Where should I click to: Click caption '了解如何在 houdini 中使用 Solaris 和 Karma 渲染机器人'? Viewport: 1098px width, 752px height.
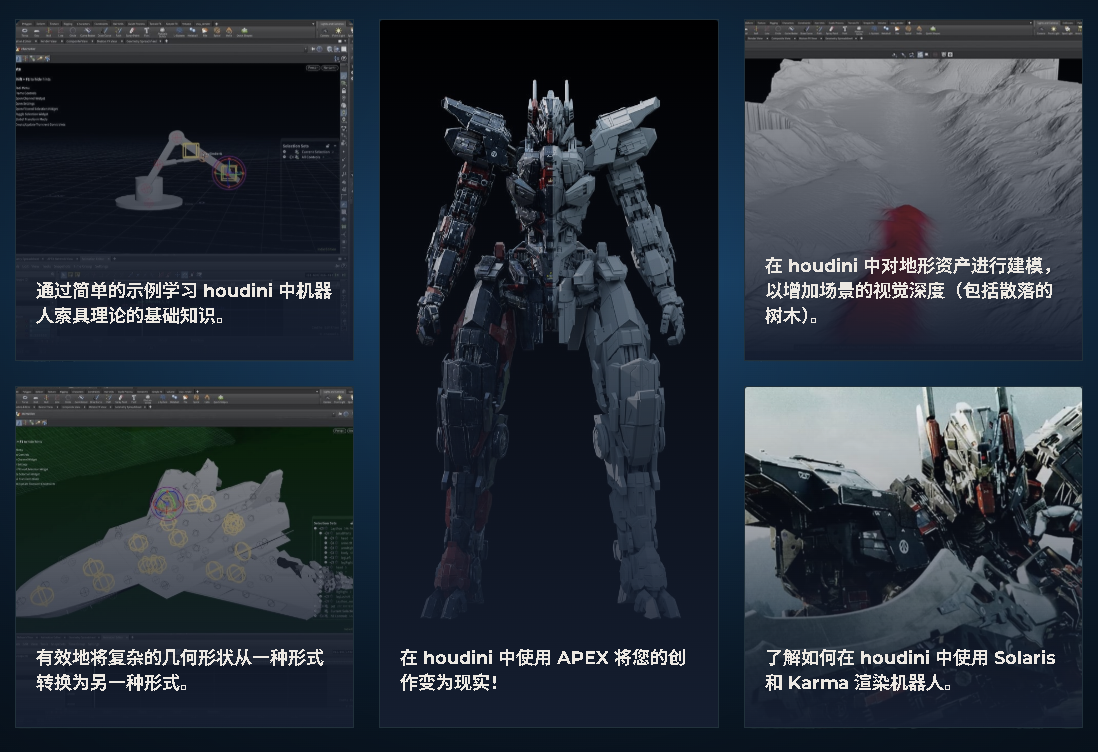pos(910,669)
